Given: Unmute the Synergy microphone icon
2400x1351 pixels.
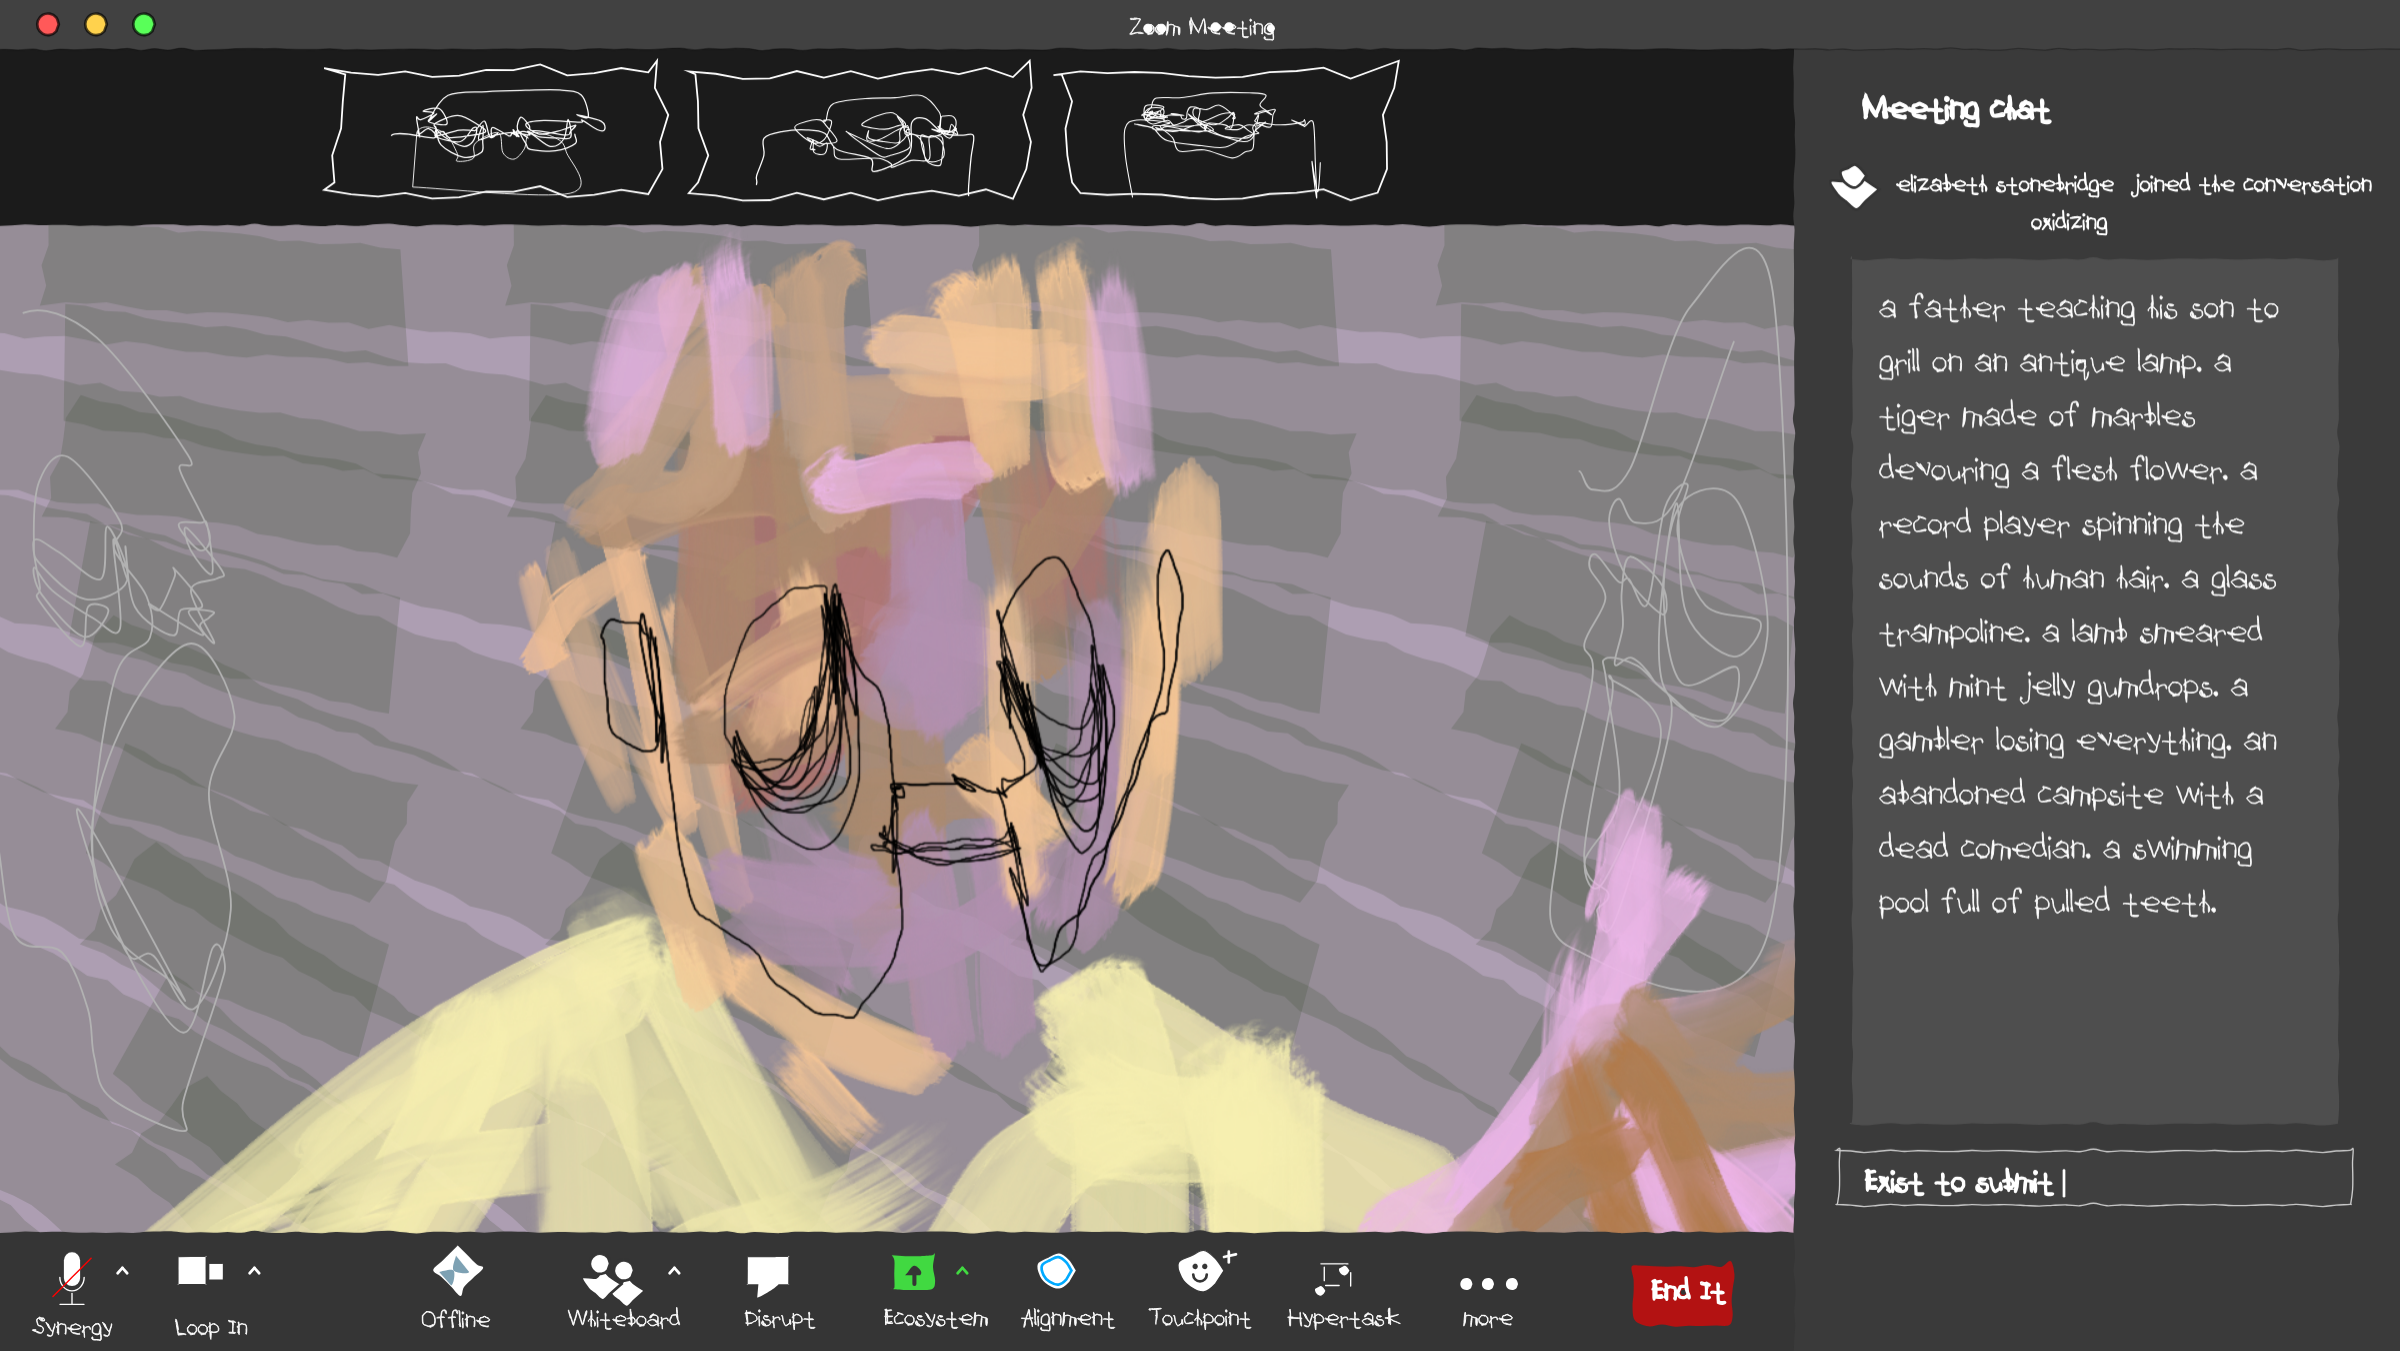Looking at the screenshot, I should point(72,1278).
